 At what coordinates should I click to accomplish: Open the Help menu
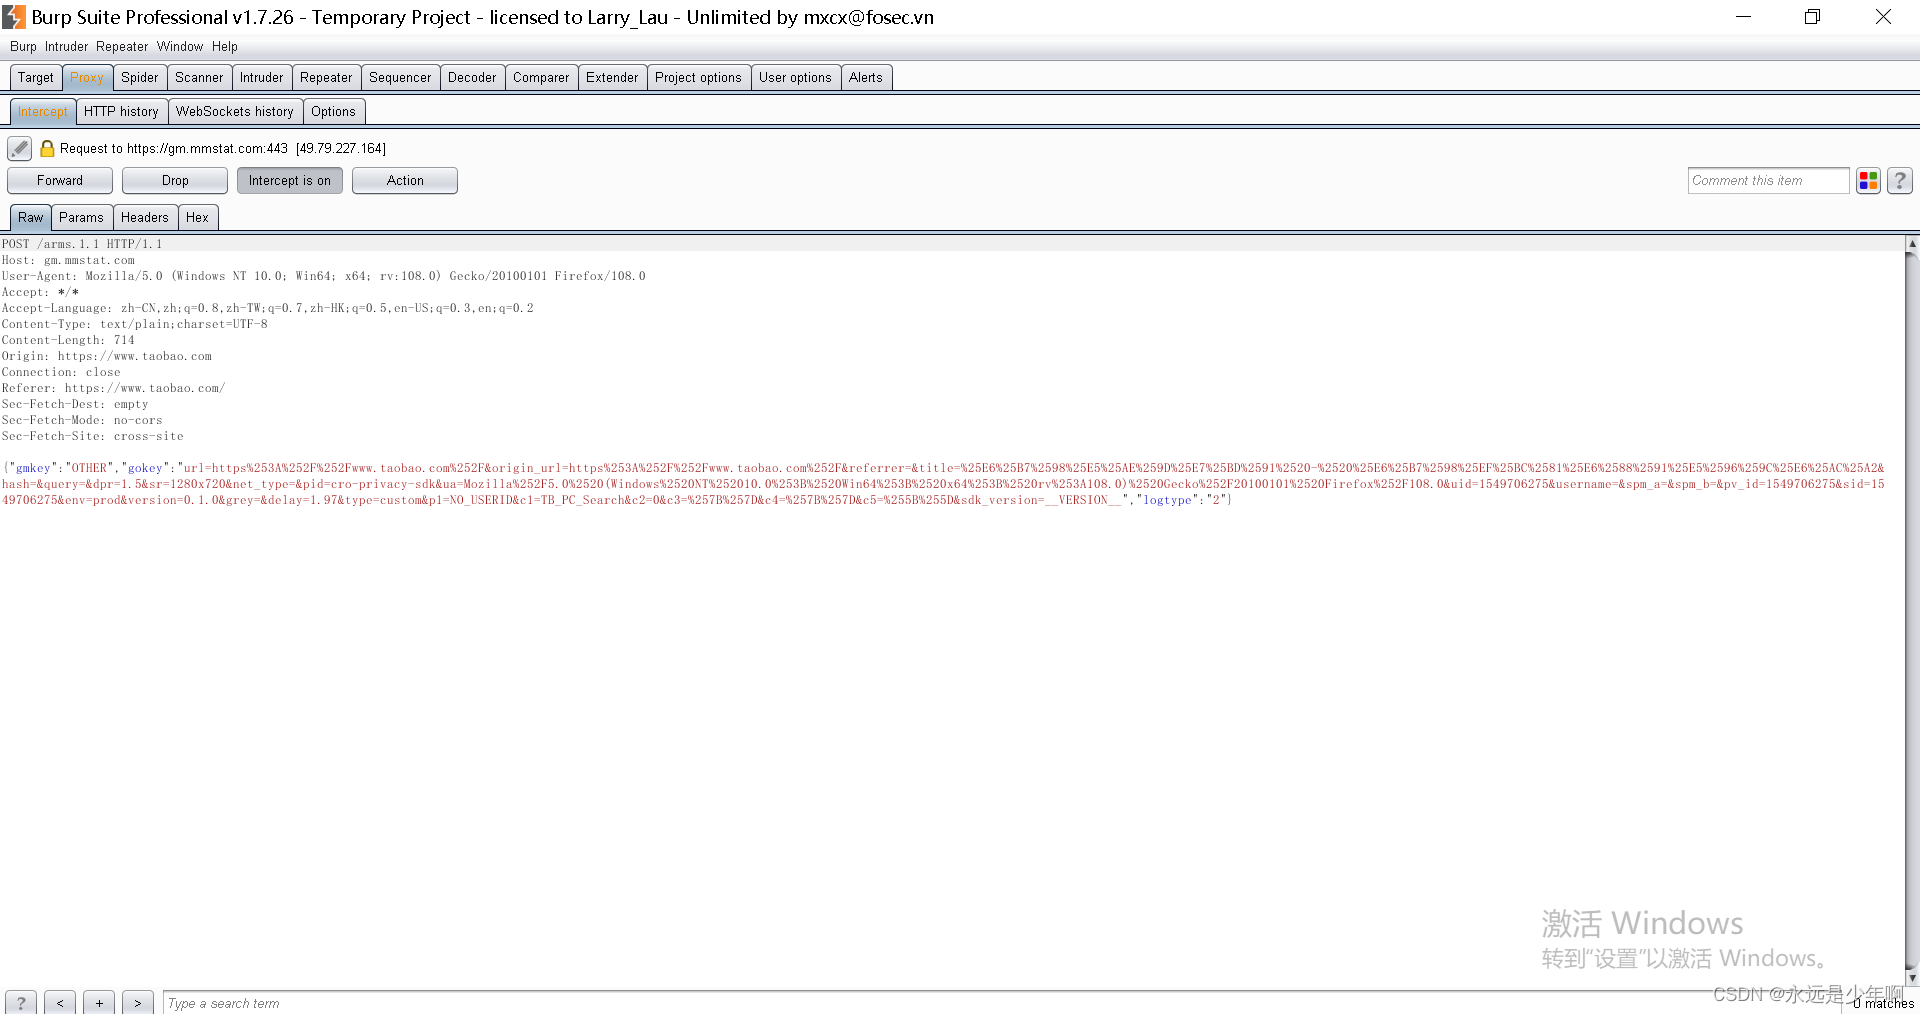click(225, 47)
